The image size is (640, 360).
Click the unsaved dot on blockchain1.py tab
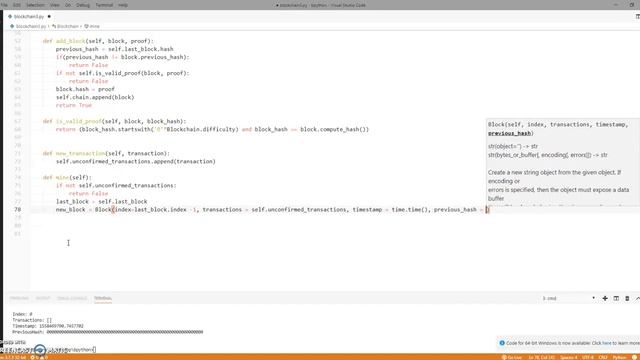tap(49, 17)
